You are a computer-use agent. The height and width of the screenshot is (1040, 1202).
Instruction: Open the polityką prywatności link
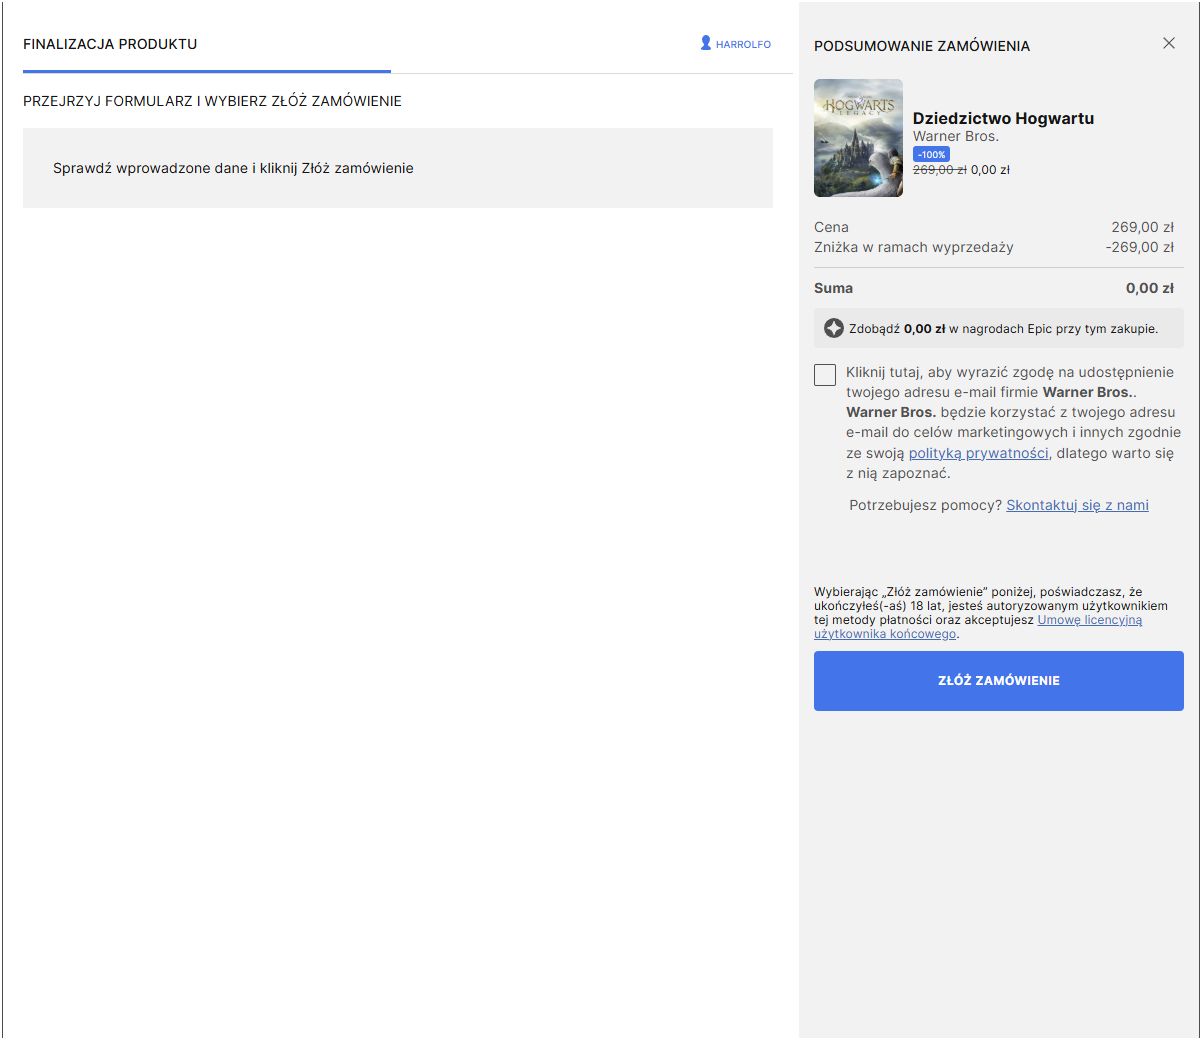point(978,453)
